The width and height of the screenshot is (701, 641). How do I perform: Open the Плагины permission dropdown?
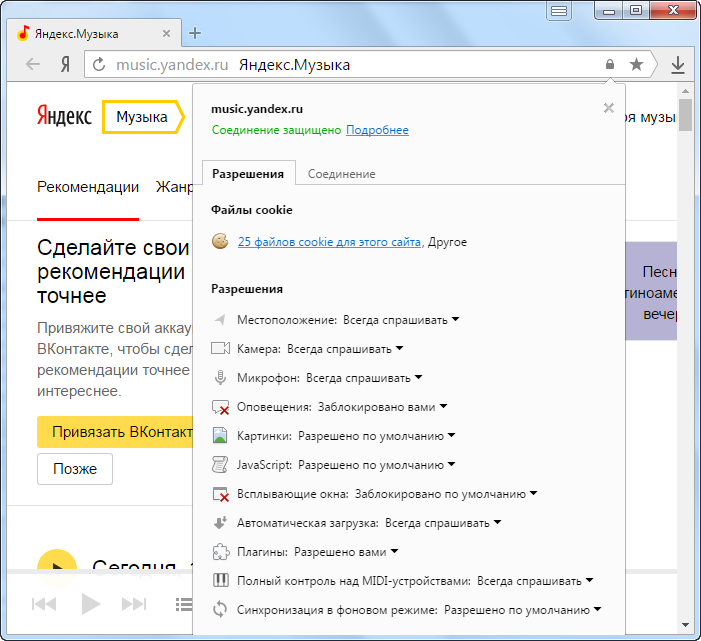346,552
